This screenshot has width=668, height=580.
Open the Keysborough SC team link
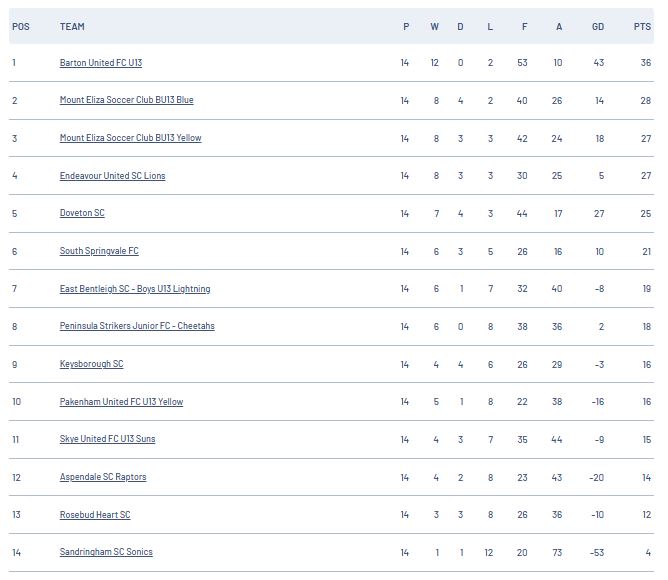pos(92,364)
